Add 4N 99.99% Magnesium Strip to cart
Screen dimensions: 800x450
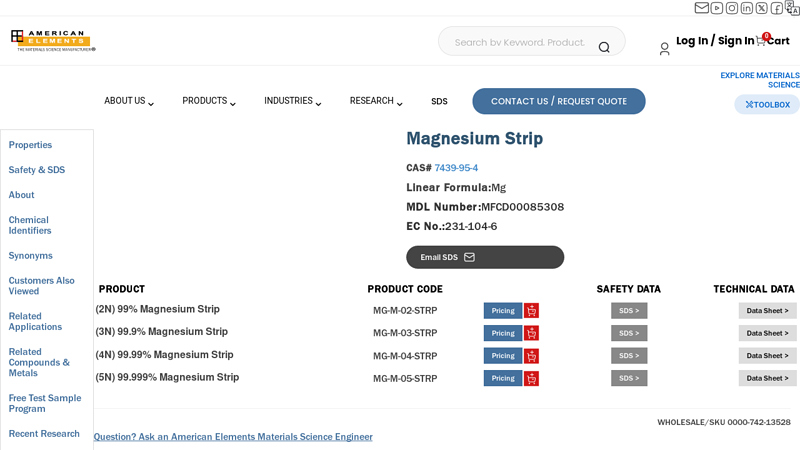click(531, 356)
